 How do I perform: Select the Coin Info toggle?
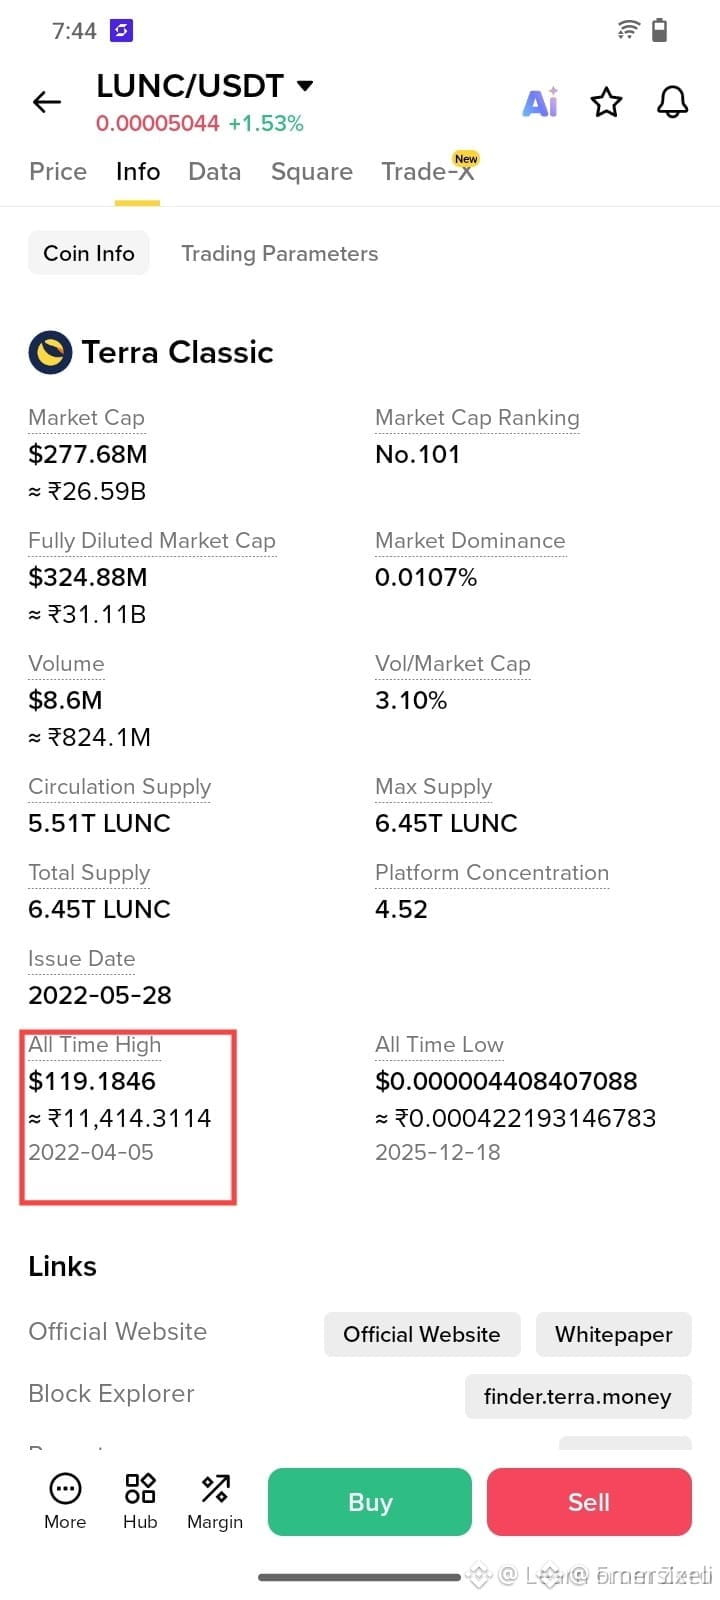click(89, 253)
